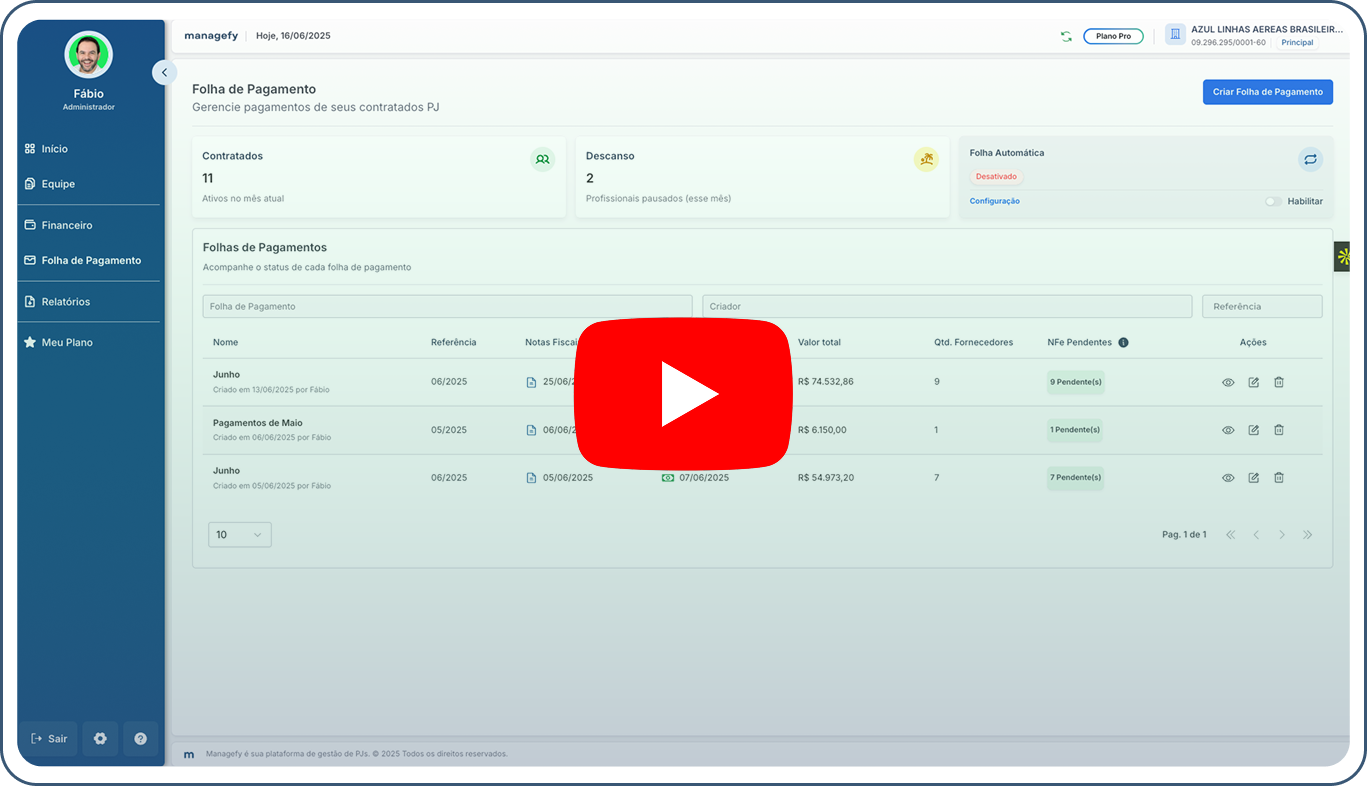This screenshot has width=1367, height=786.
Task: Open the rows-per-page dropdown showing 10
Action: [x=239, y=534]
